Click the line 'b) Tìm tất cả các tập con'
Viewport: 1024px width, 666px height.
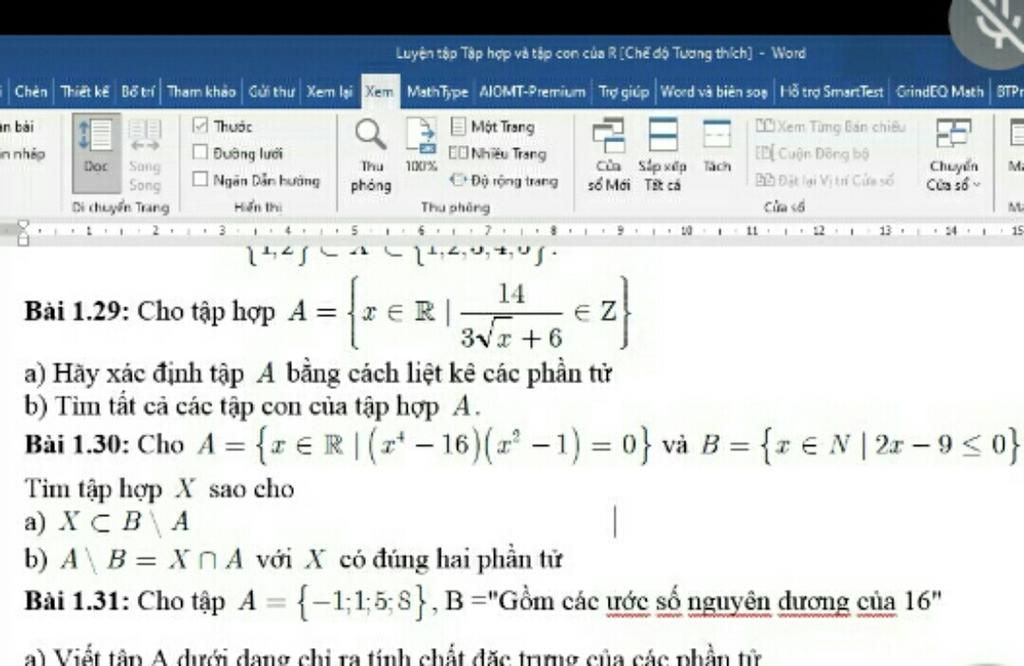[252, 407]
